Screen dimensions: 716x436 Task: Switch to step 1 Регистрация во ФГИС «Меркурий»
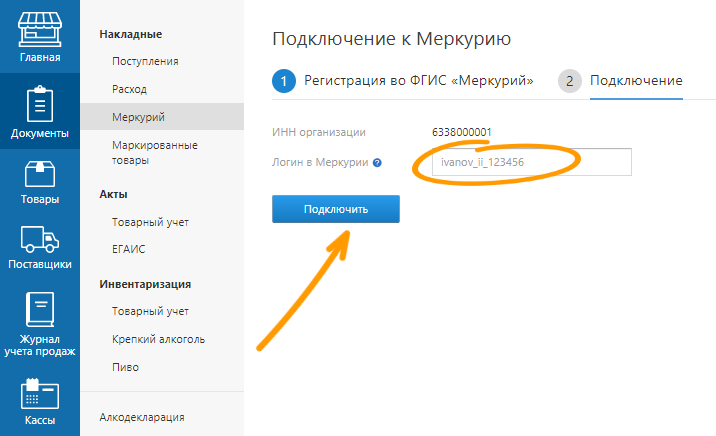point(403,81)
